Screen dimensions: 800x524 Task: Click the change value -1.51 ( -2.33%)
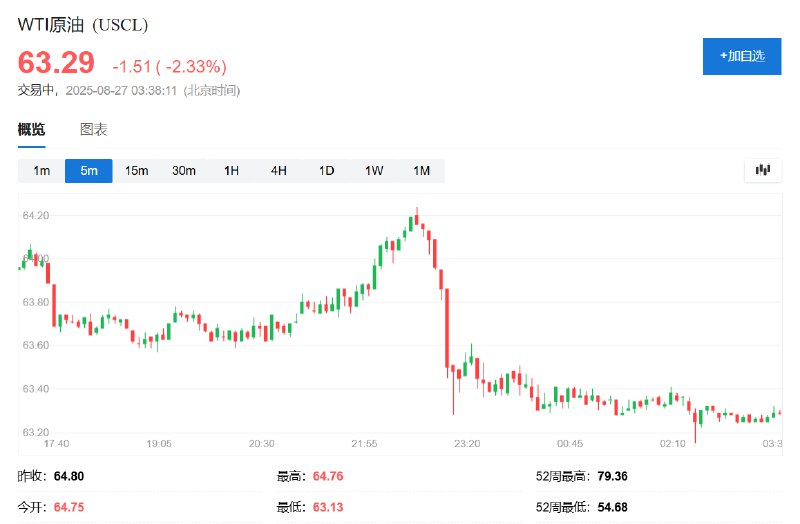click(169, 66)
